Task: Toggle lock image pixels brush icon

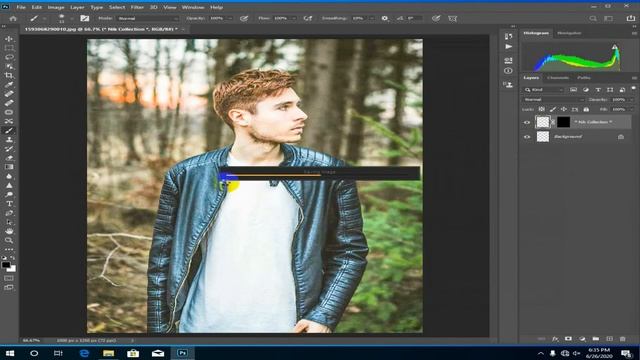Action: pos(553,109)
